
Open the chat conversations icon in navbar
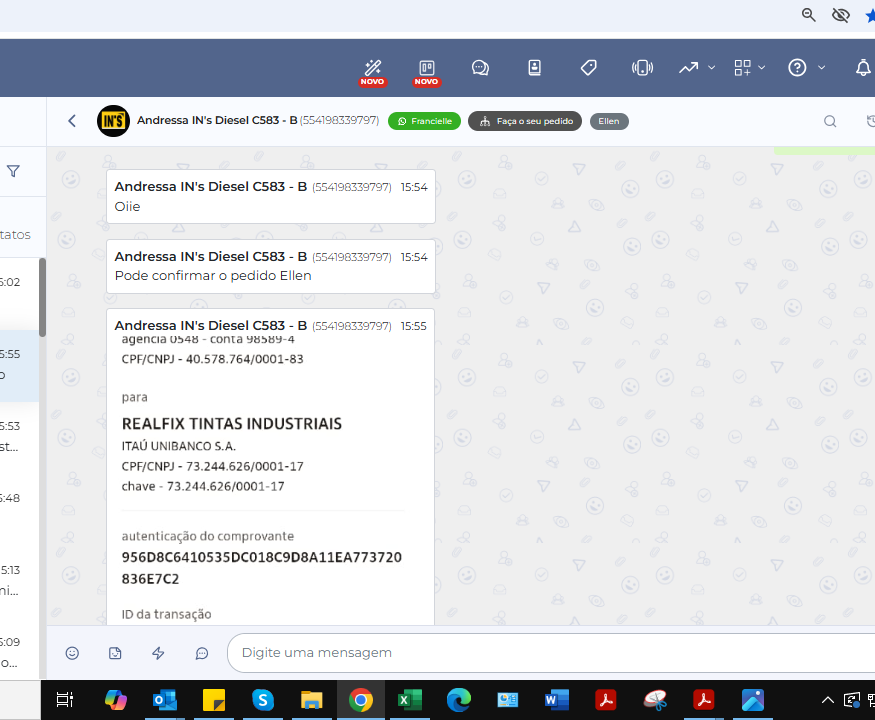point(480,68)
